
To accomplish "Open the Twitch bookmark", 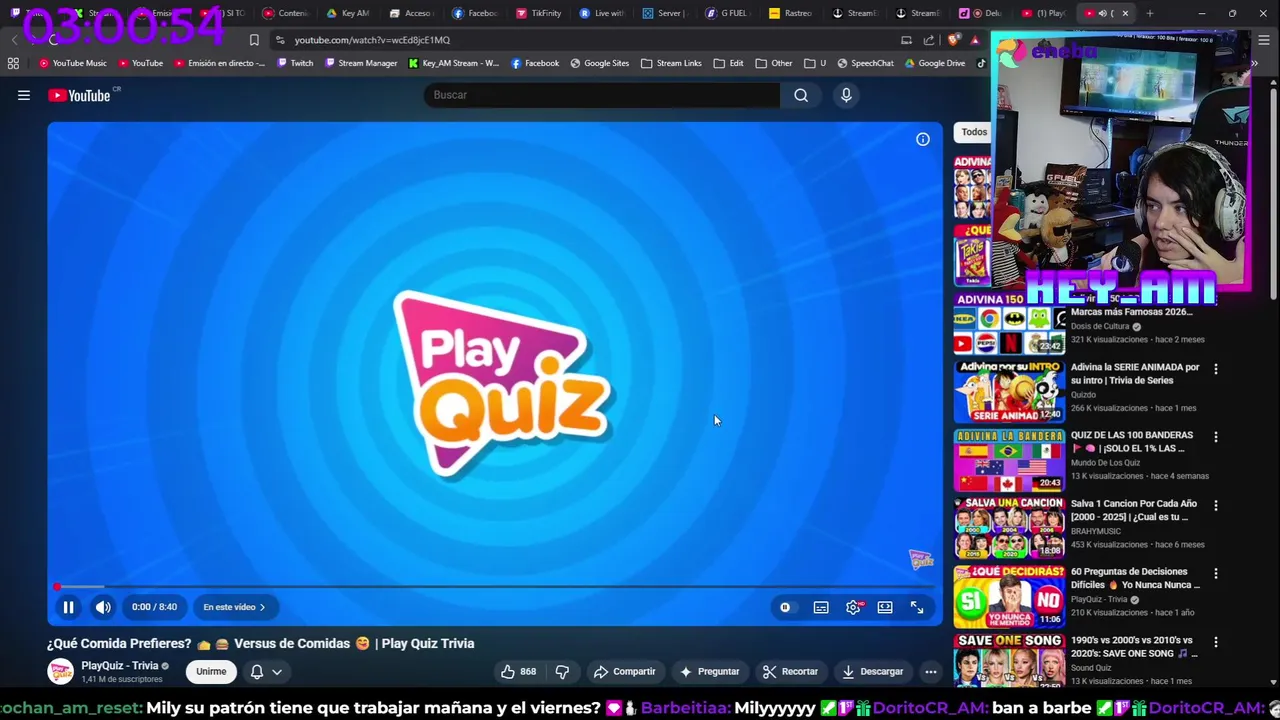I will coord(295,63).
